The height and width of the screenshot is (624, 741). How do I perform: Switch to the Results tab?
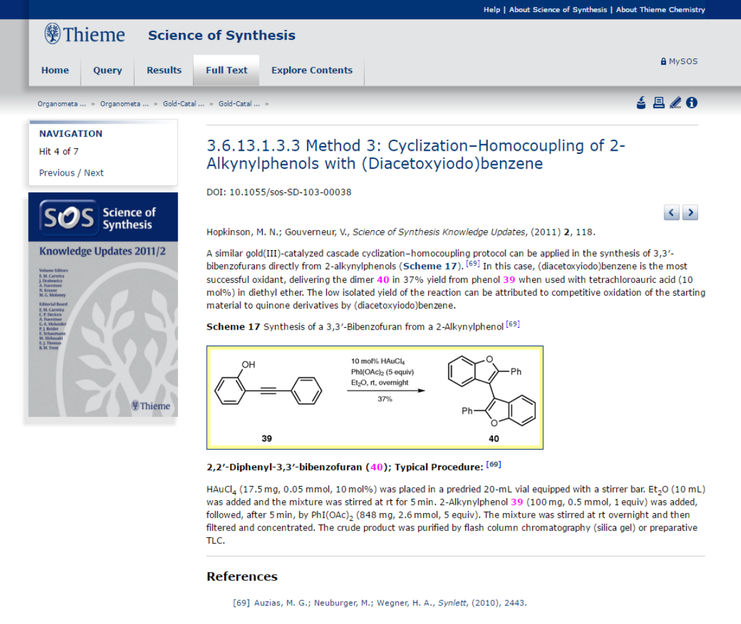(164, 70)
